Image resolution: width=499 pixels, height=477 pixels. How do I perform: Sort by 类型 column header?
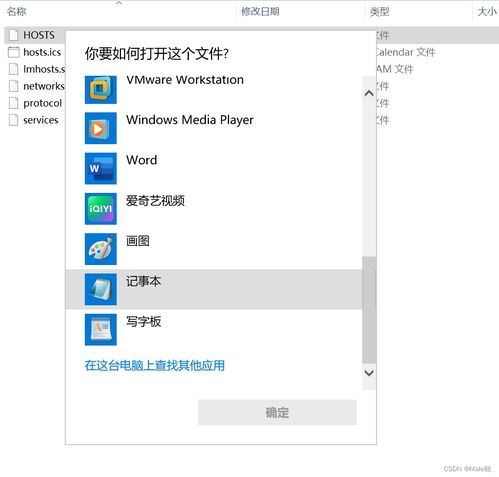click(x=379, y=12)
